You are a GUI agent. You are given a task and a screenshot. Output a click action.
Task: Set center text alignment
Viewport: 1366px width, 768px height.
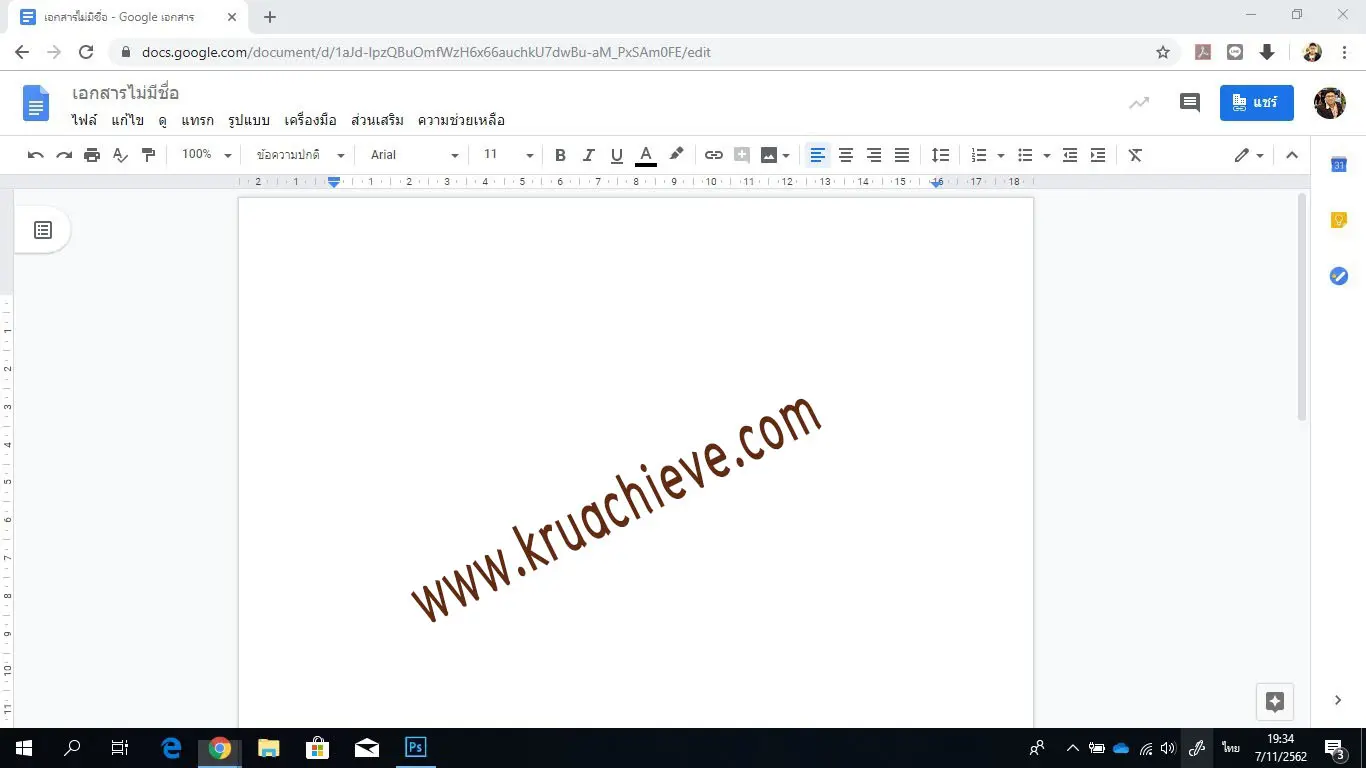(x=846, y=155)
